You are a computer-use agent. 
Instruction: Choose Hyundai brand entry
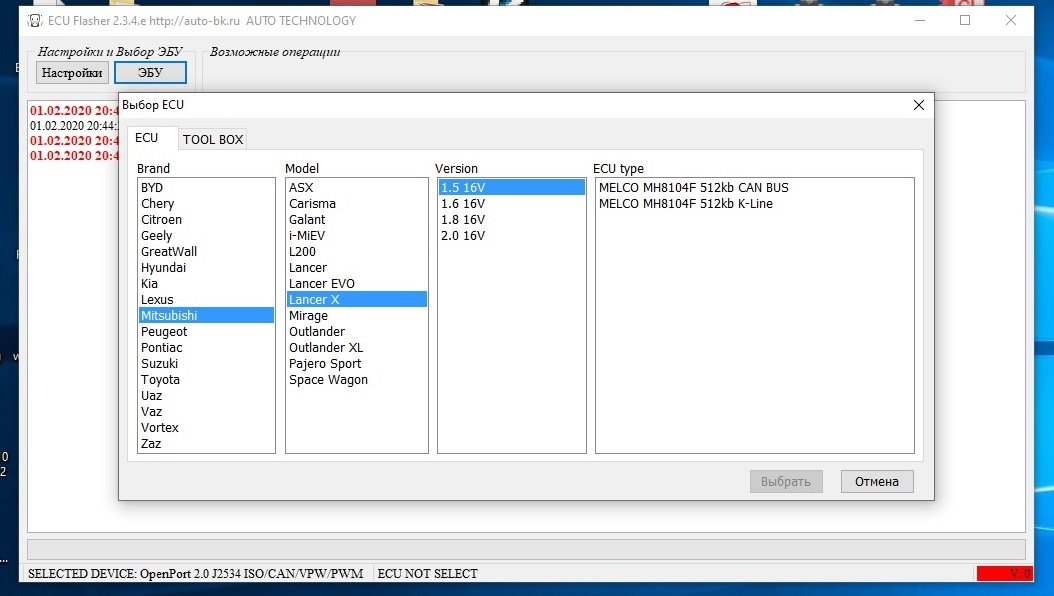(164, 268)
